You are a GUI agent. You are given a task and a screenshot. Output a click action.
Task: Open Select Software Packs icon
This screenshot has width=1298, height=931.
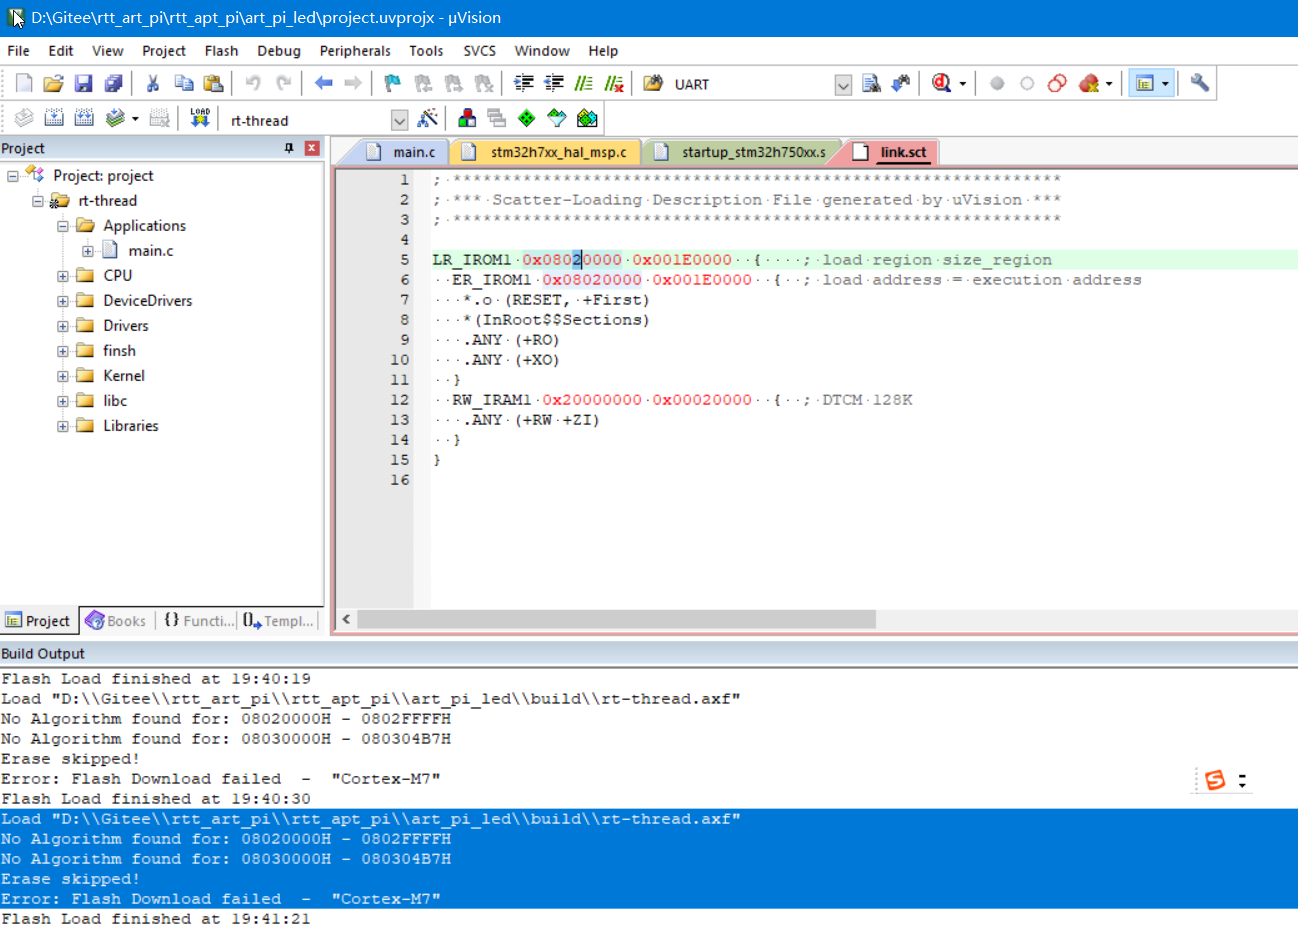(557, 118)
